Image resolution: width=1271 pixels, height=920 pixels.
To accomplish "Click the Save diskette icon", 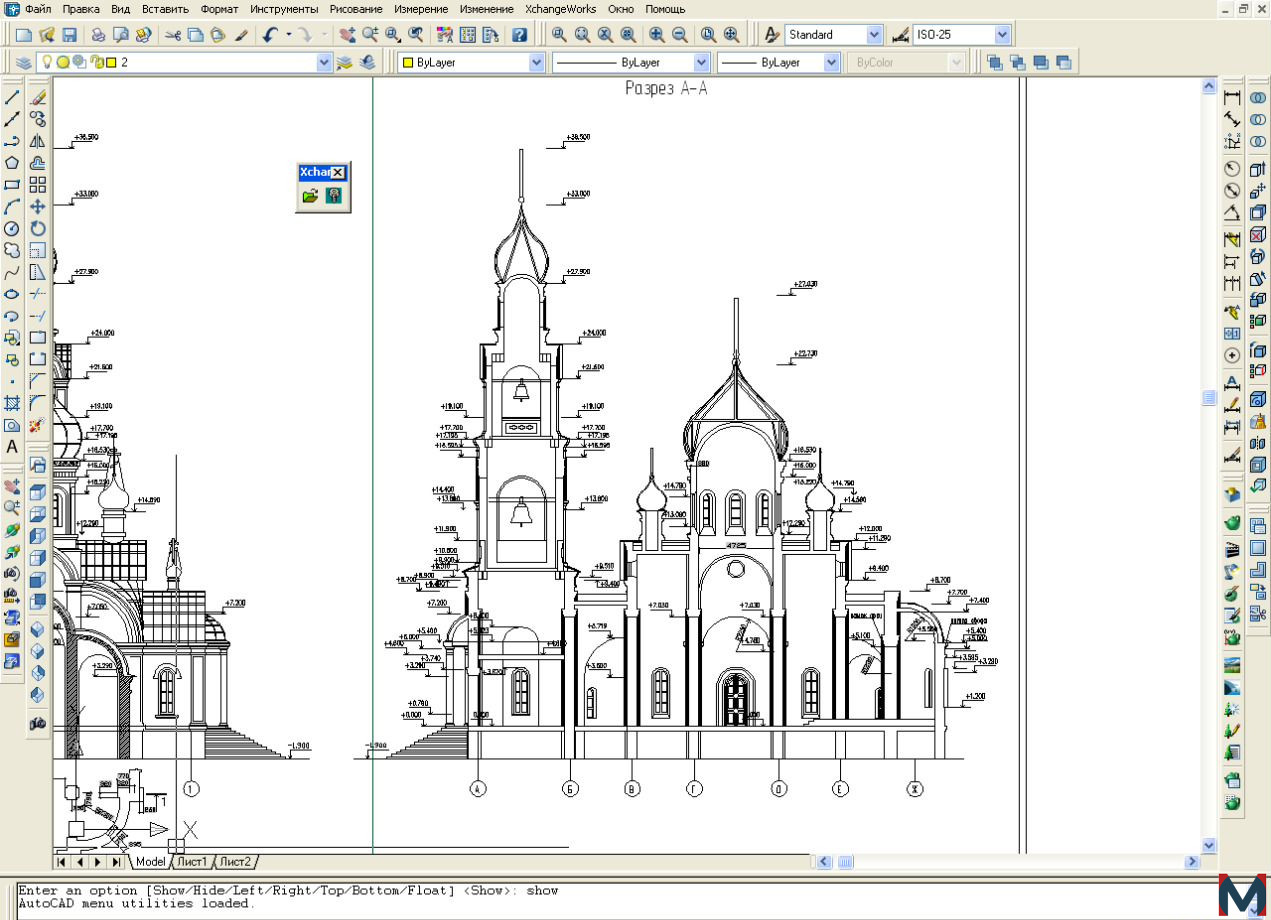I will (x=69, y=34).
